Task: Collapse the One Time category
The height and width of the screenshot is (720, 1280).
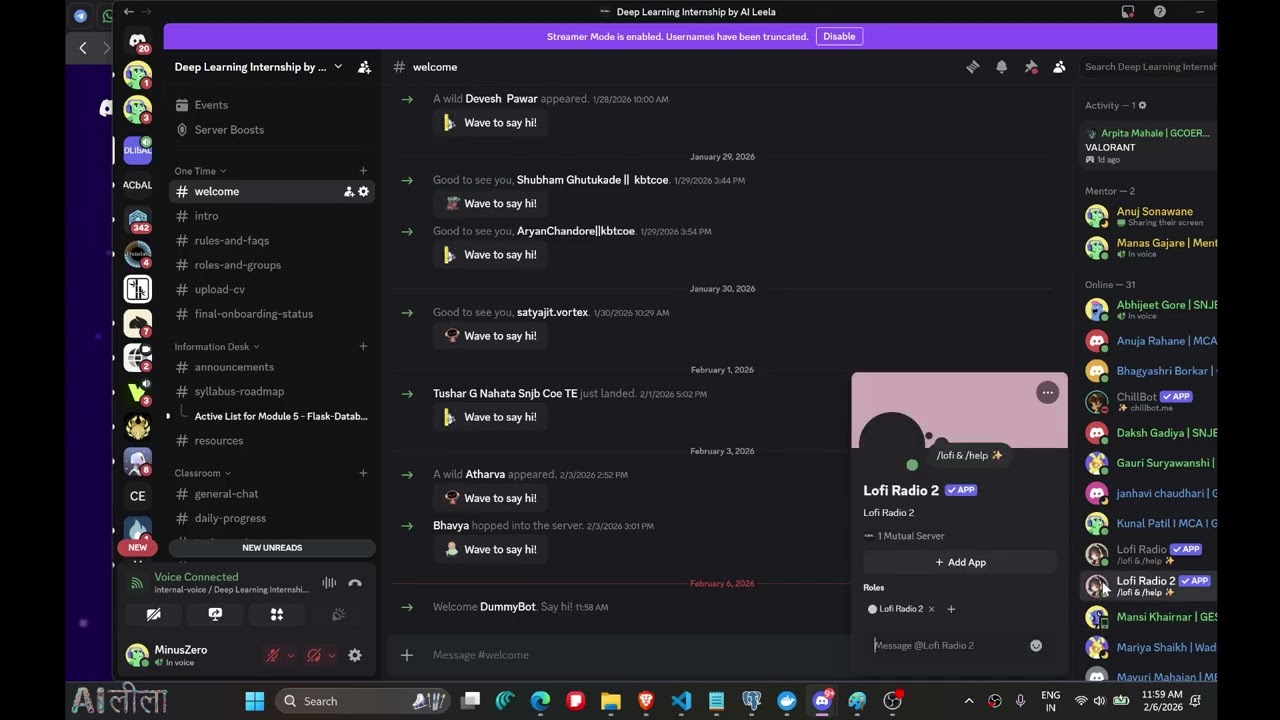Action: (200, 171)
